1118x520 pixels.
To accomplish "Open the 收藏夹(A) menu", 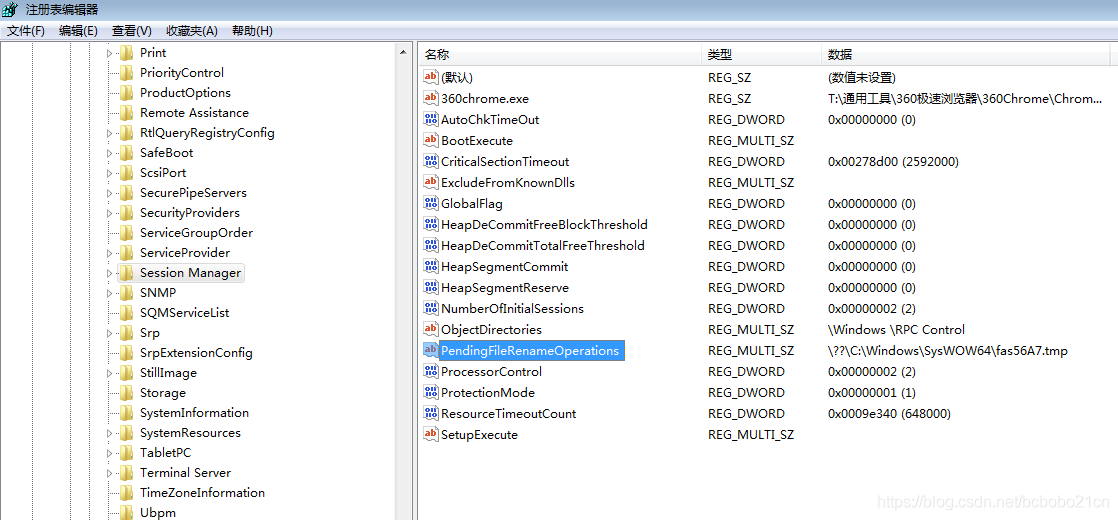I will click(x=192, y=31).
